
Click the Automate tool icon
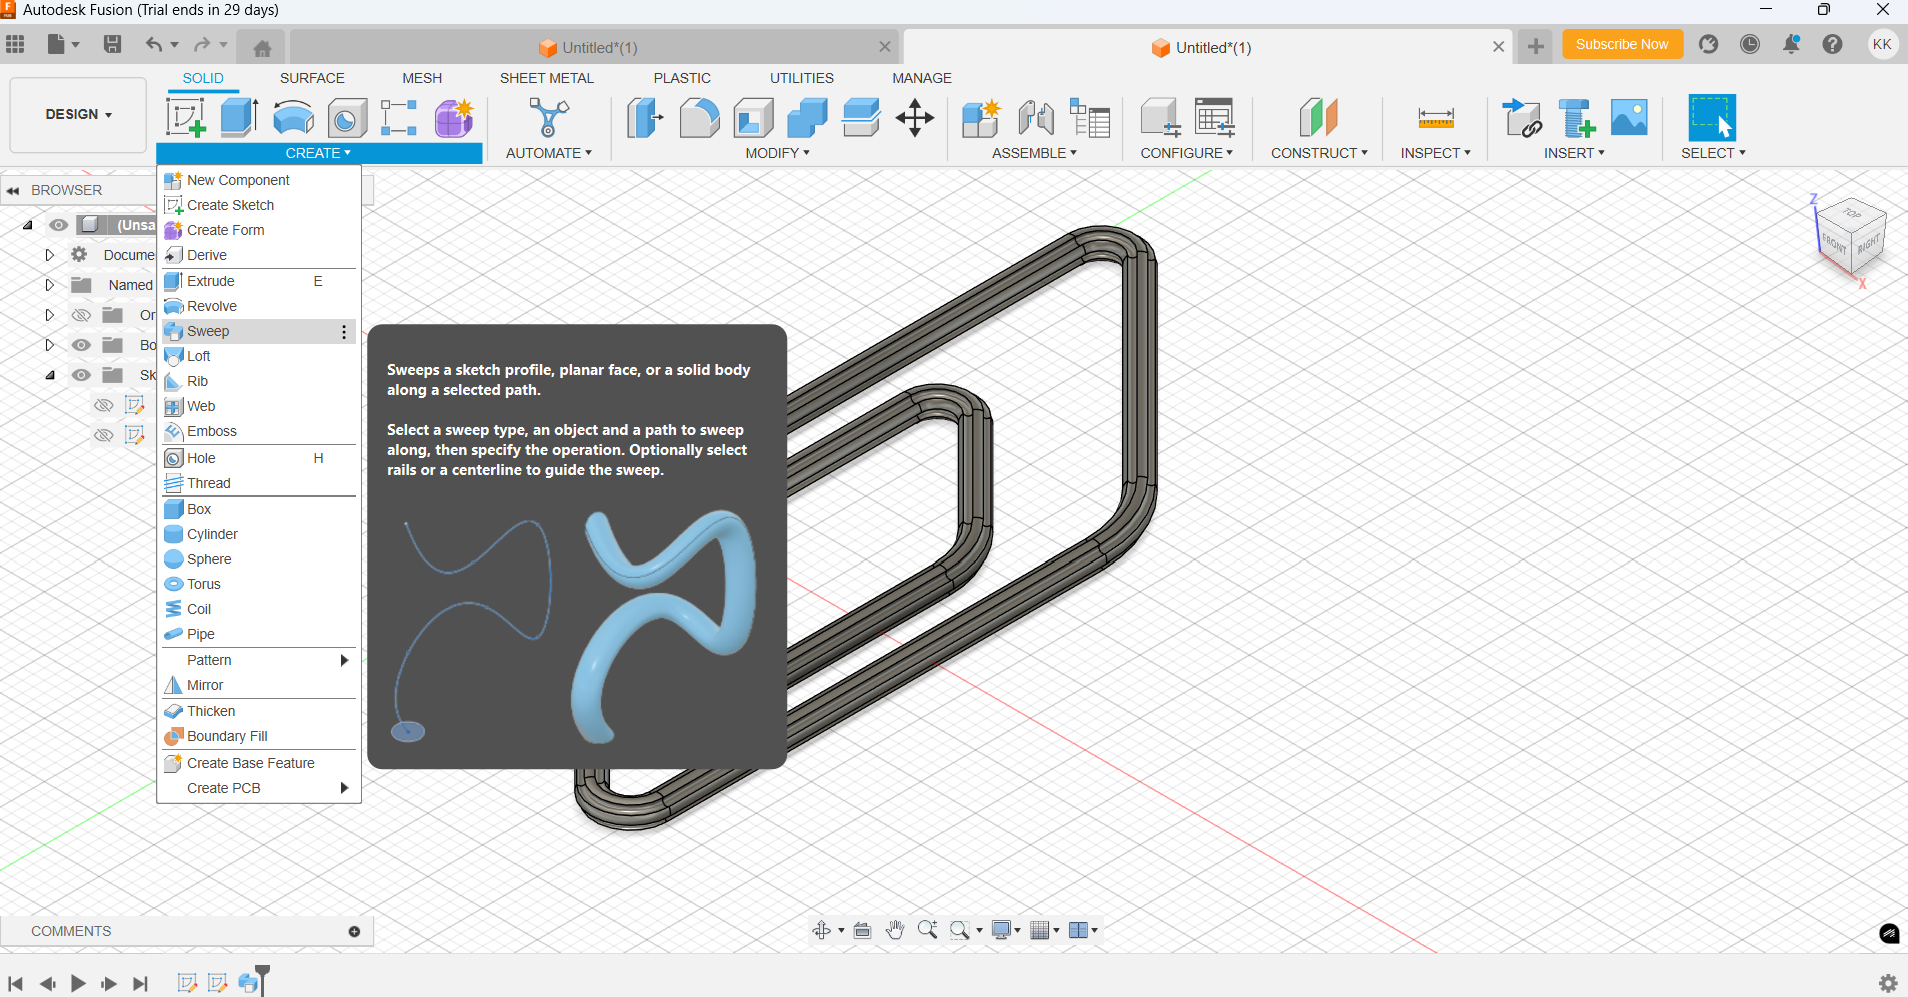pos(548,117)
